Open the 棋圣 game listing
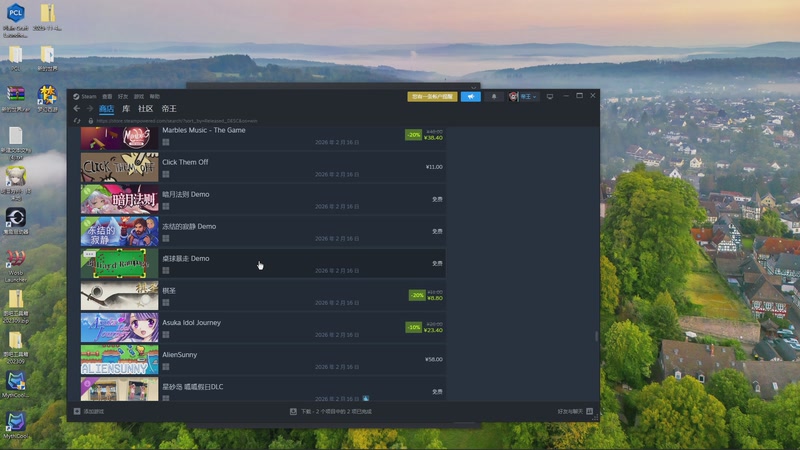800x450 pixels. point(263,296)
